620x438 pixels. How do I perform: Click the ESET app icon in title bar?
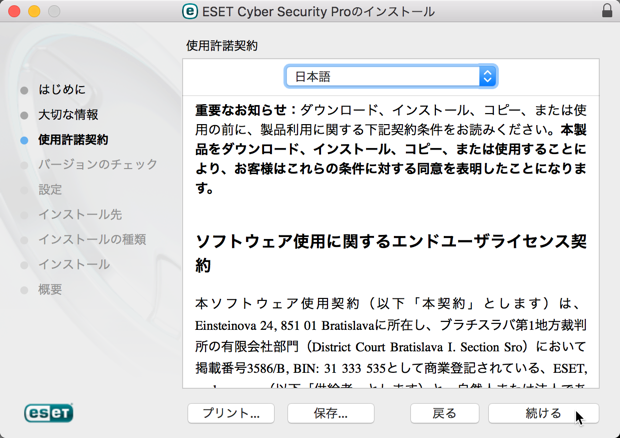pos(190,11)
